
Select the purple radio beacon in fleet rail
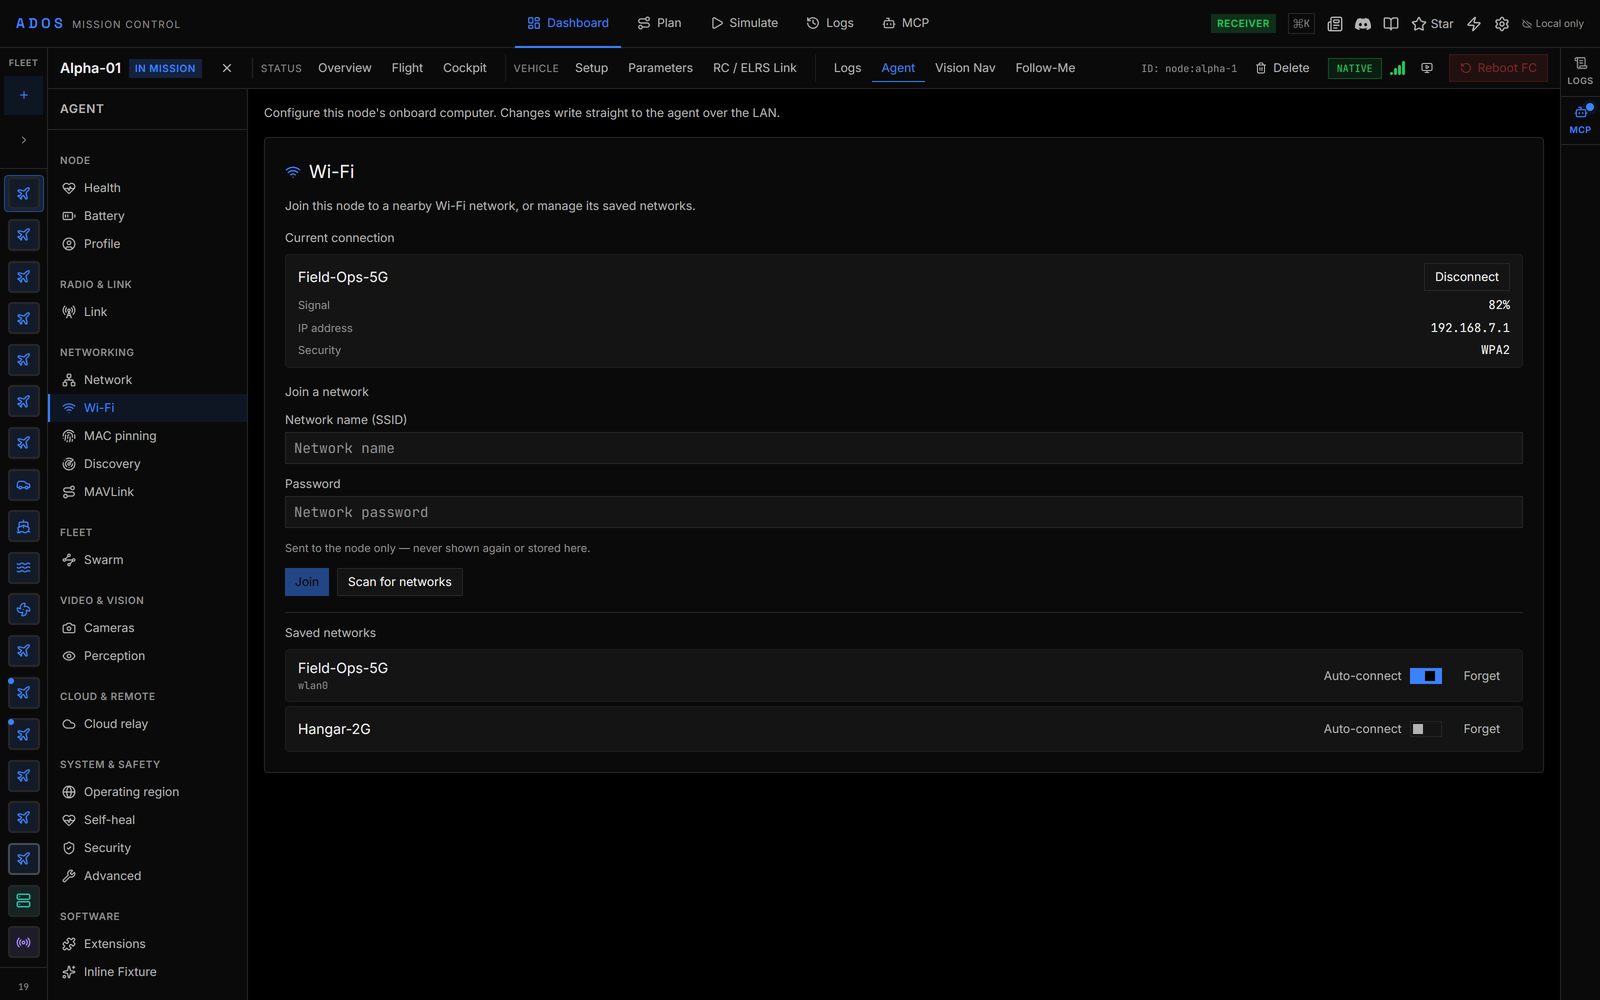24,942
